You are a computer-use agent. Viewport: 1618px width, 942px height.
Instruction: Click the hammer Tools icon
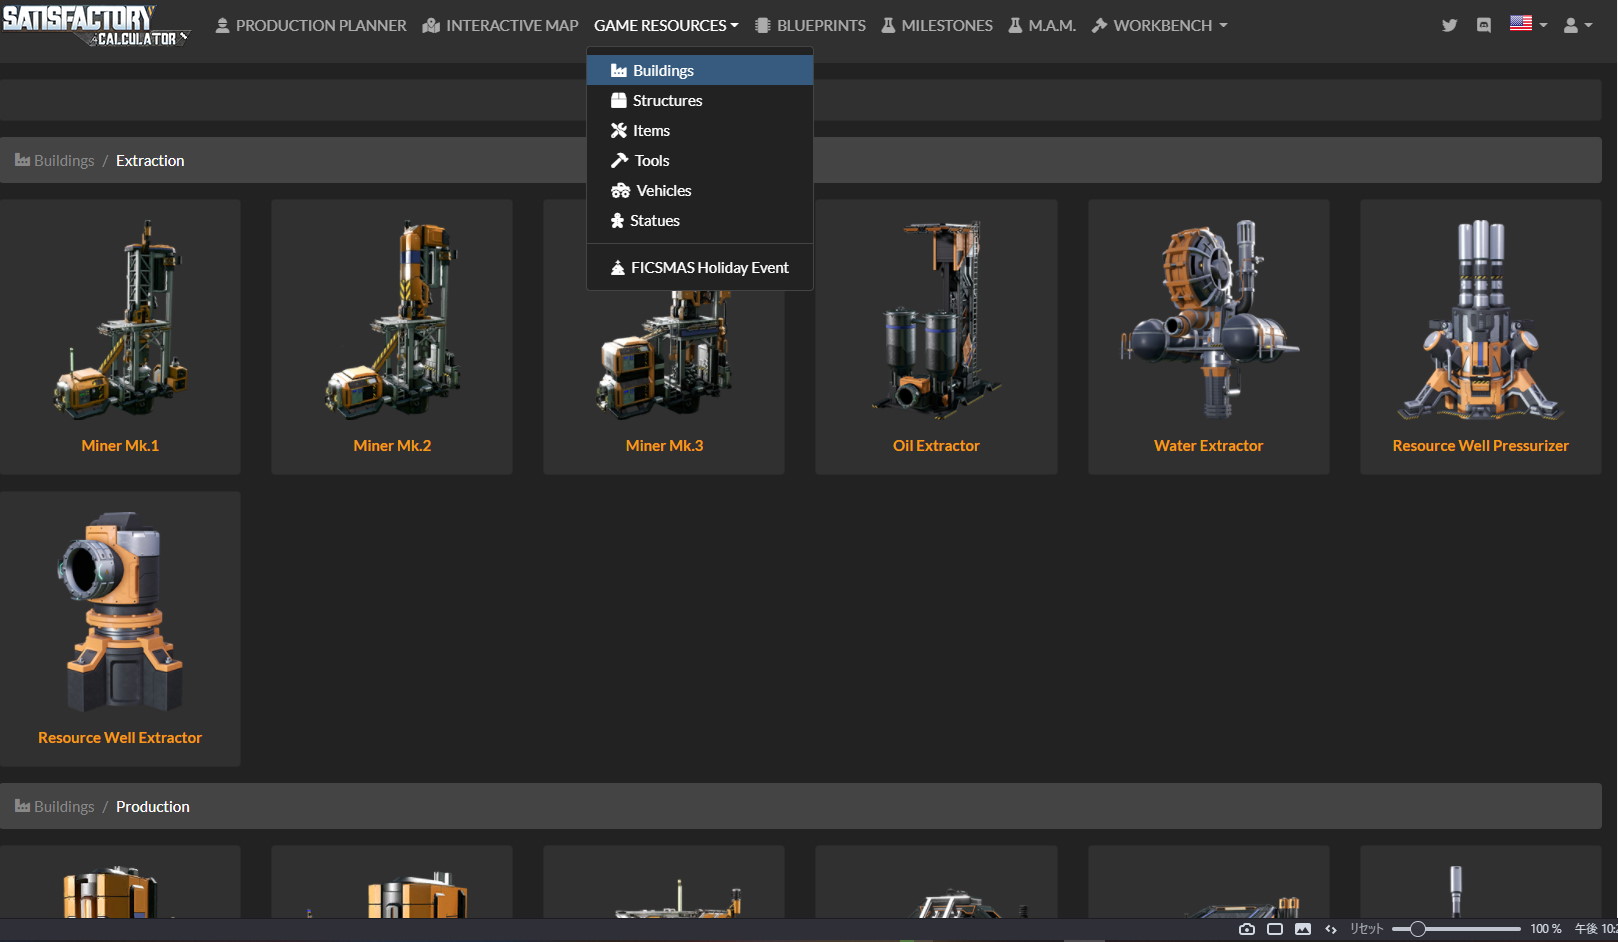coord(620,160)
